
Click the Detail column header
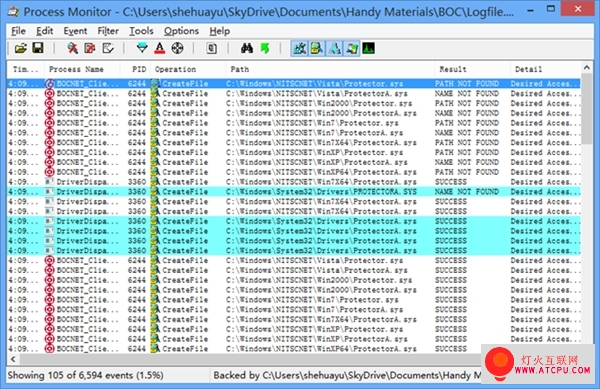point(546,69)
